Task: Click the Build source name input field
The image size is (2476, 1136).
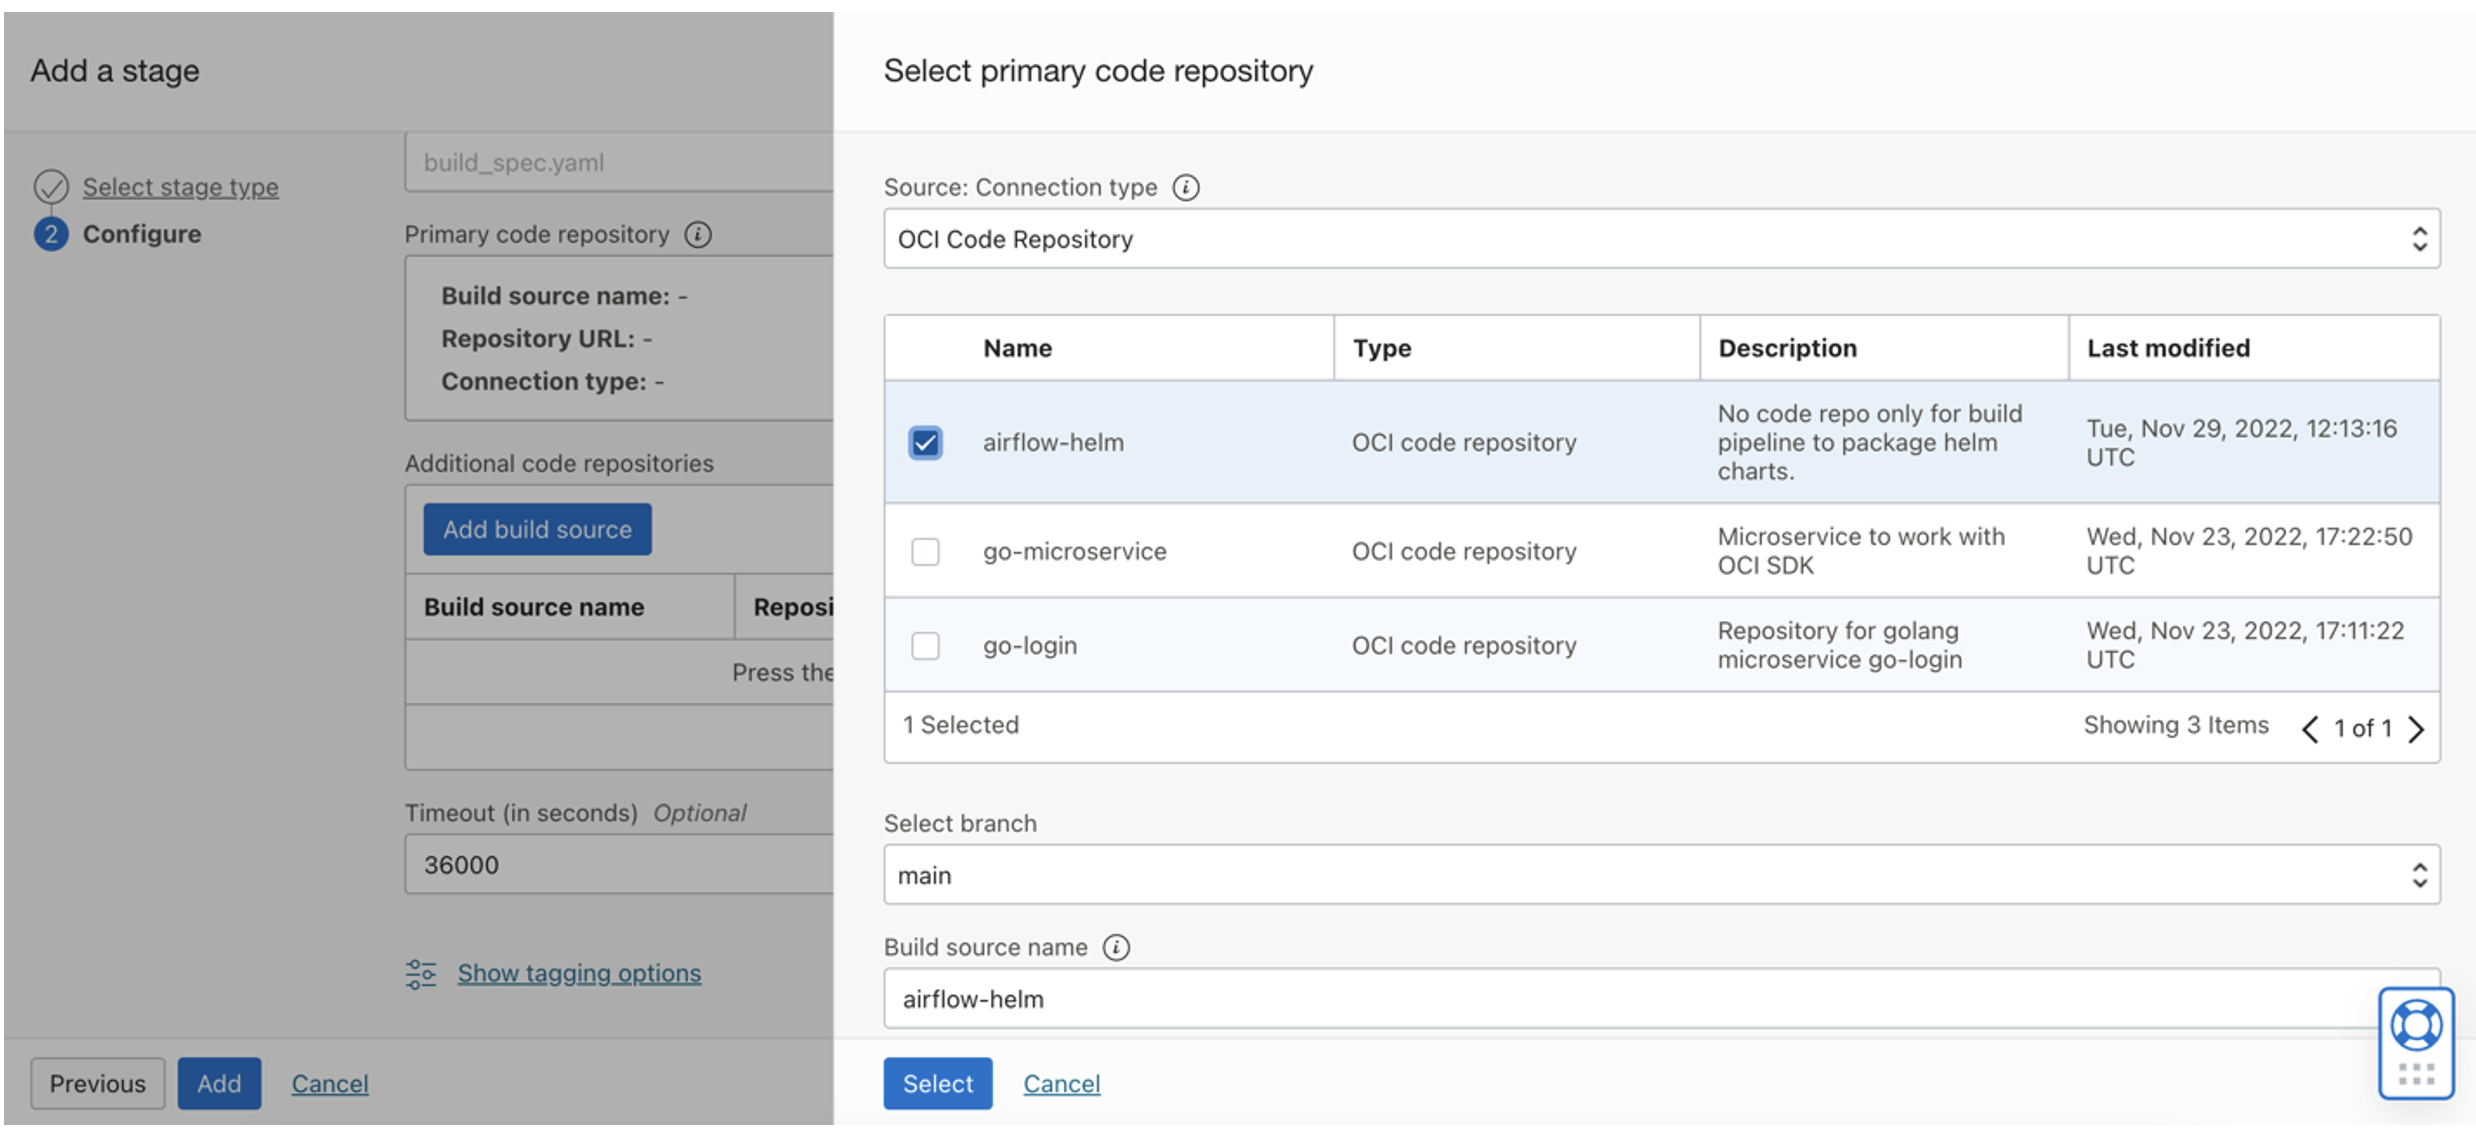Action: point(1630,999)
